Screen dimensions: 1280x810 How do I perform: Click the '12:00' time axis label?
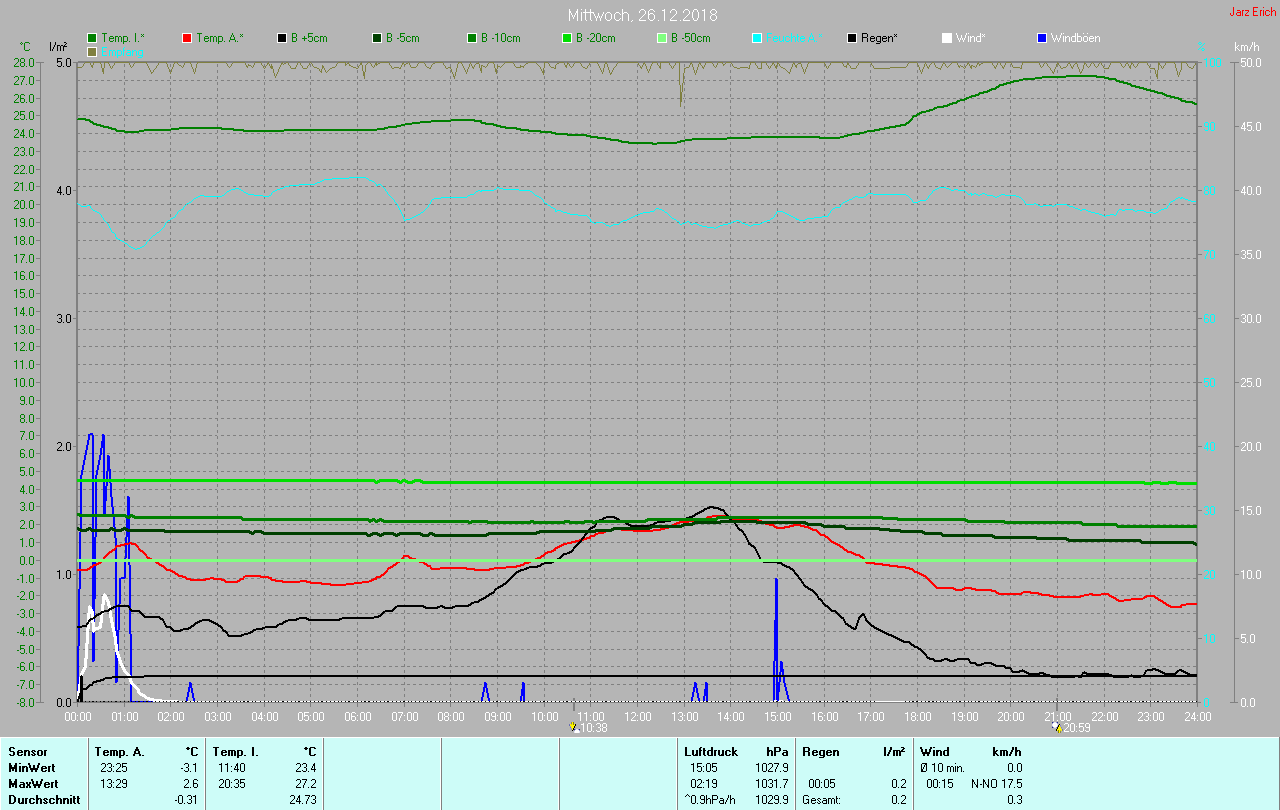(x=638, y=716)
